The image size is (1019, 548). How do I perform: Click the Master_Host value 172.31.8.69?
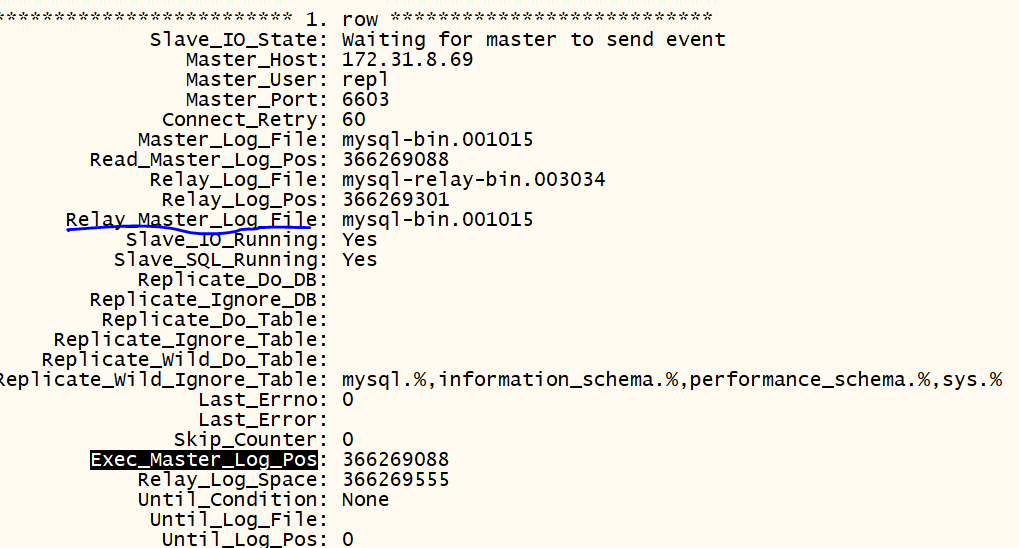pos(407,60)
